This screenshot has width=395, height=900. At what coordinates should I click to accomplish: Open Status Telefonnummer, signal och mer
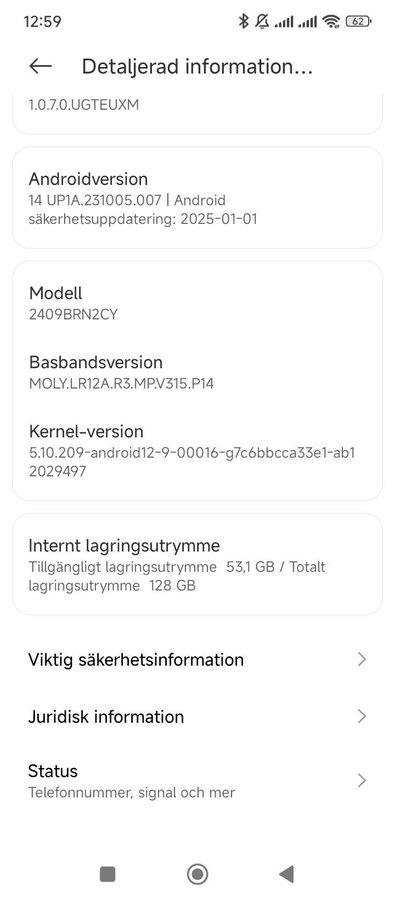[198, 781]
